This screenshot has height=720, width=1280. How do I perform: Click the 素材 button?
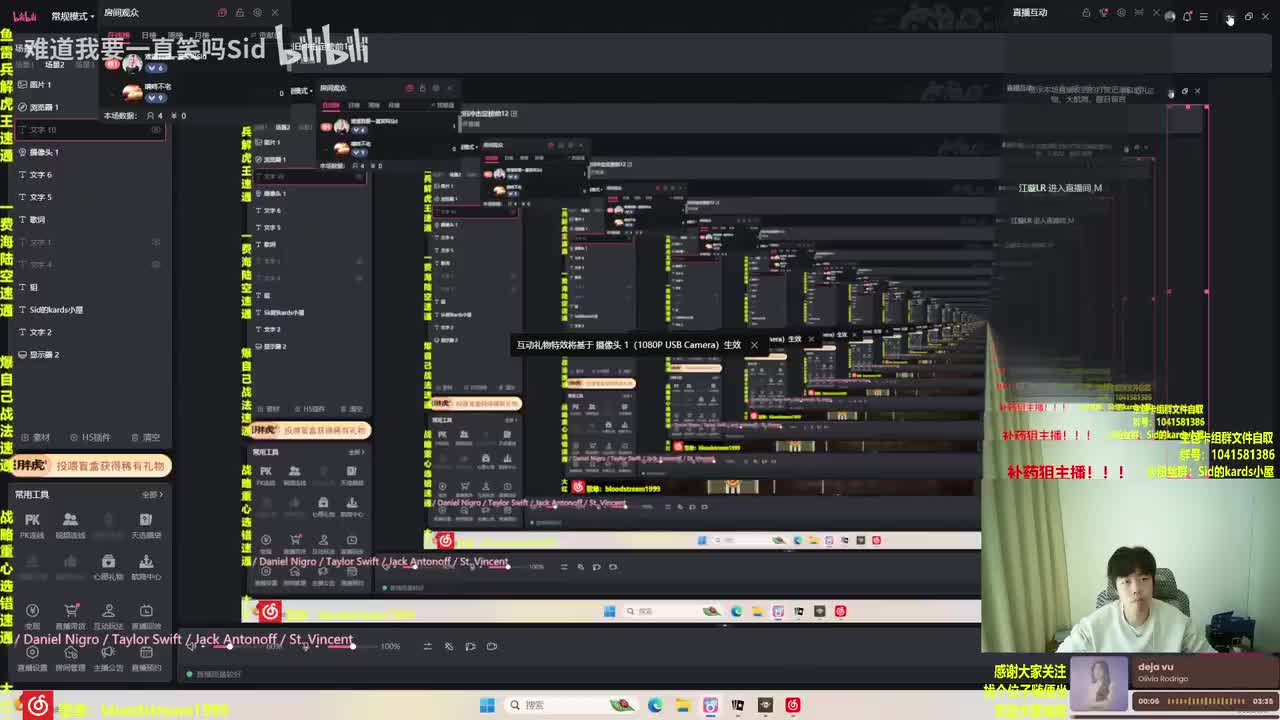tap(36, 437)
